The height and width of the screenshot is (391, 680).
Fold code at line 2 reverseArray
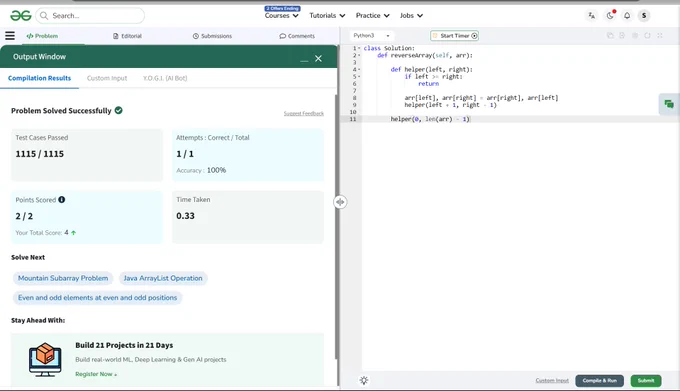click(359, 55)
